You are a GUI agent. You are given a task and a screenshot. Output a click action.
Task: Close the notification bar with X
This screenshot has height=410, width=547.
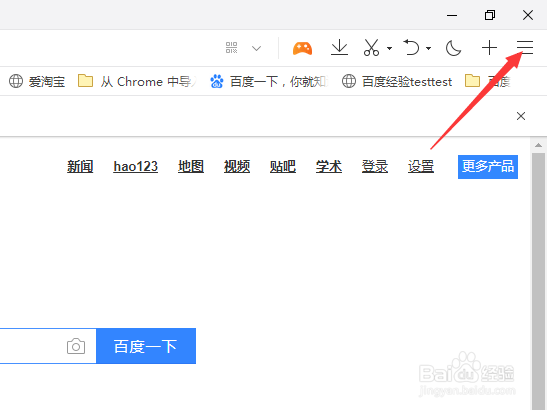click(x=521, y=116)
